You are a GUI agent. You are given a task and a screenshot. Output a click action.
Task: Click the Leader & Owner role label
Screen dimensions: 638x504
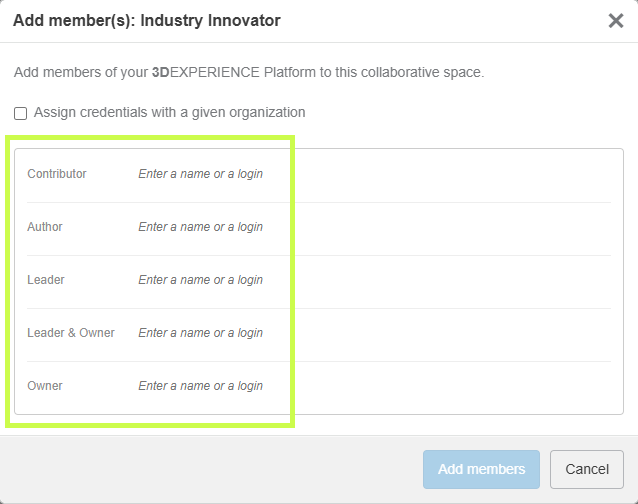pos(71,333)
